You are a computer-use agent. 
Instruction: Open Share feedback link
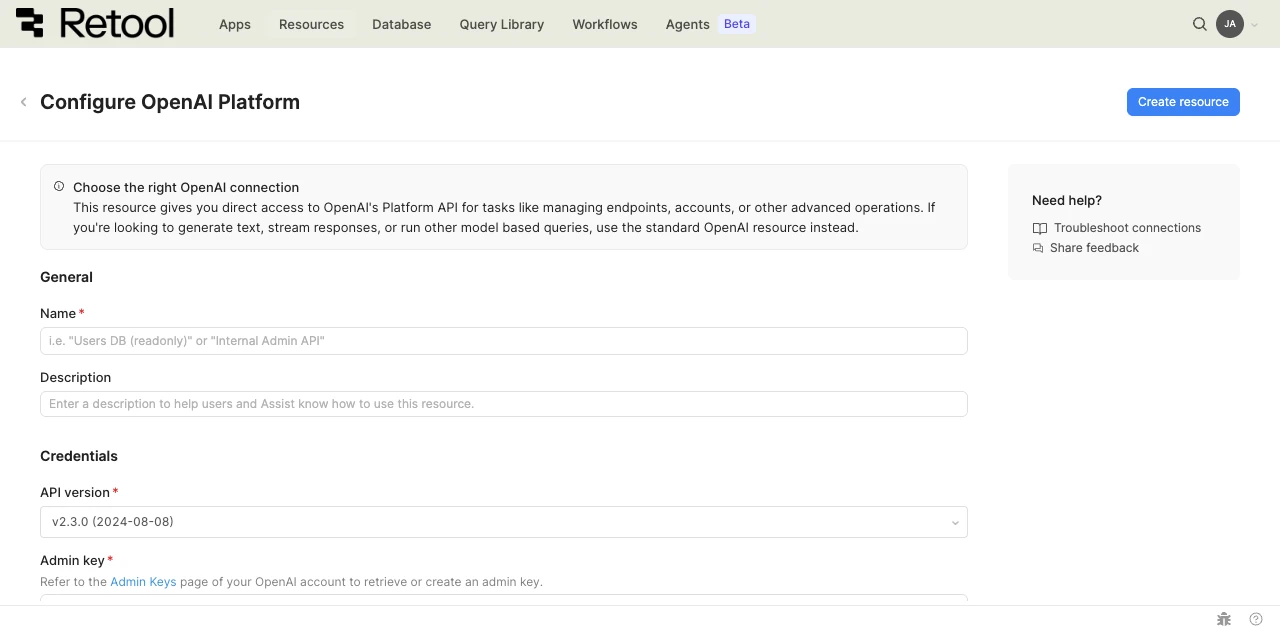click(x=1094, y=248)
